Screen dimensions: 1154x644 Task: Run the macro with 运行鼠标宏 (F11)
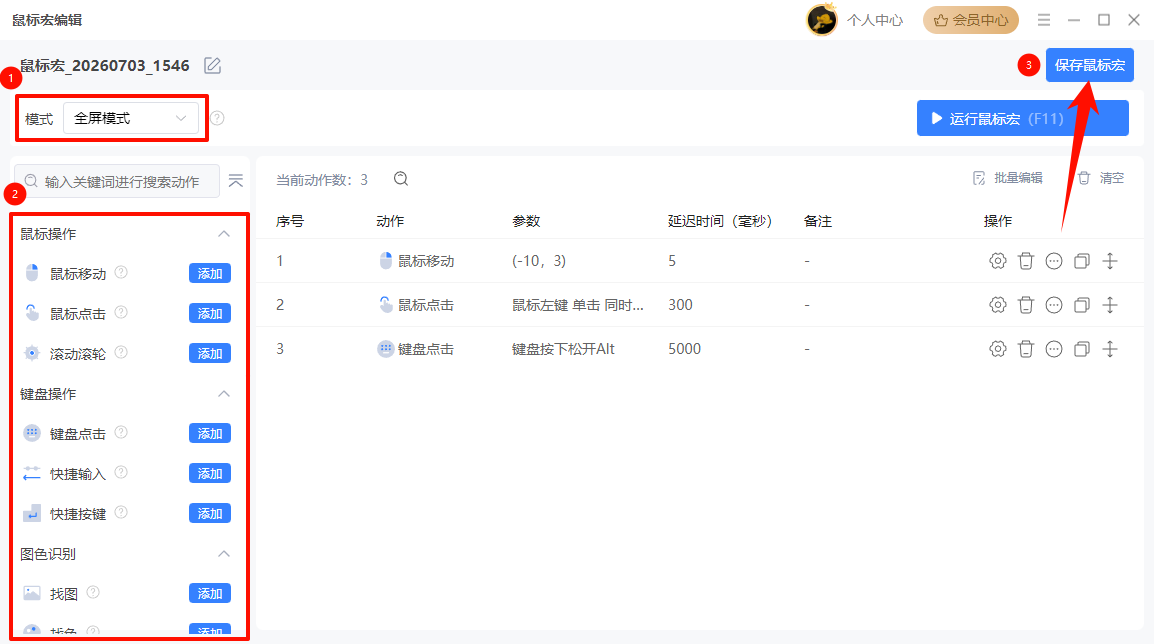pos(1022,118)
